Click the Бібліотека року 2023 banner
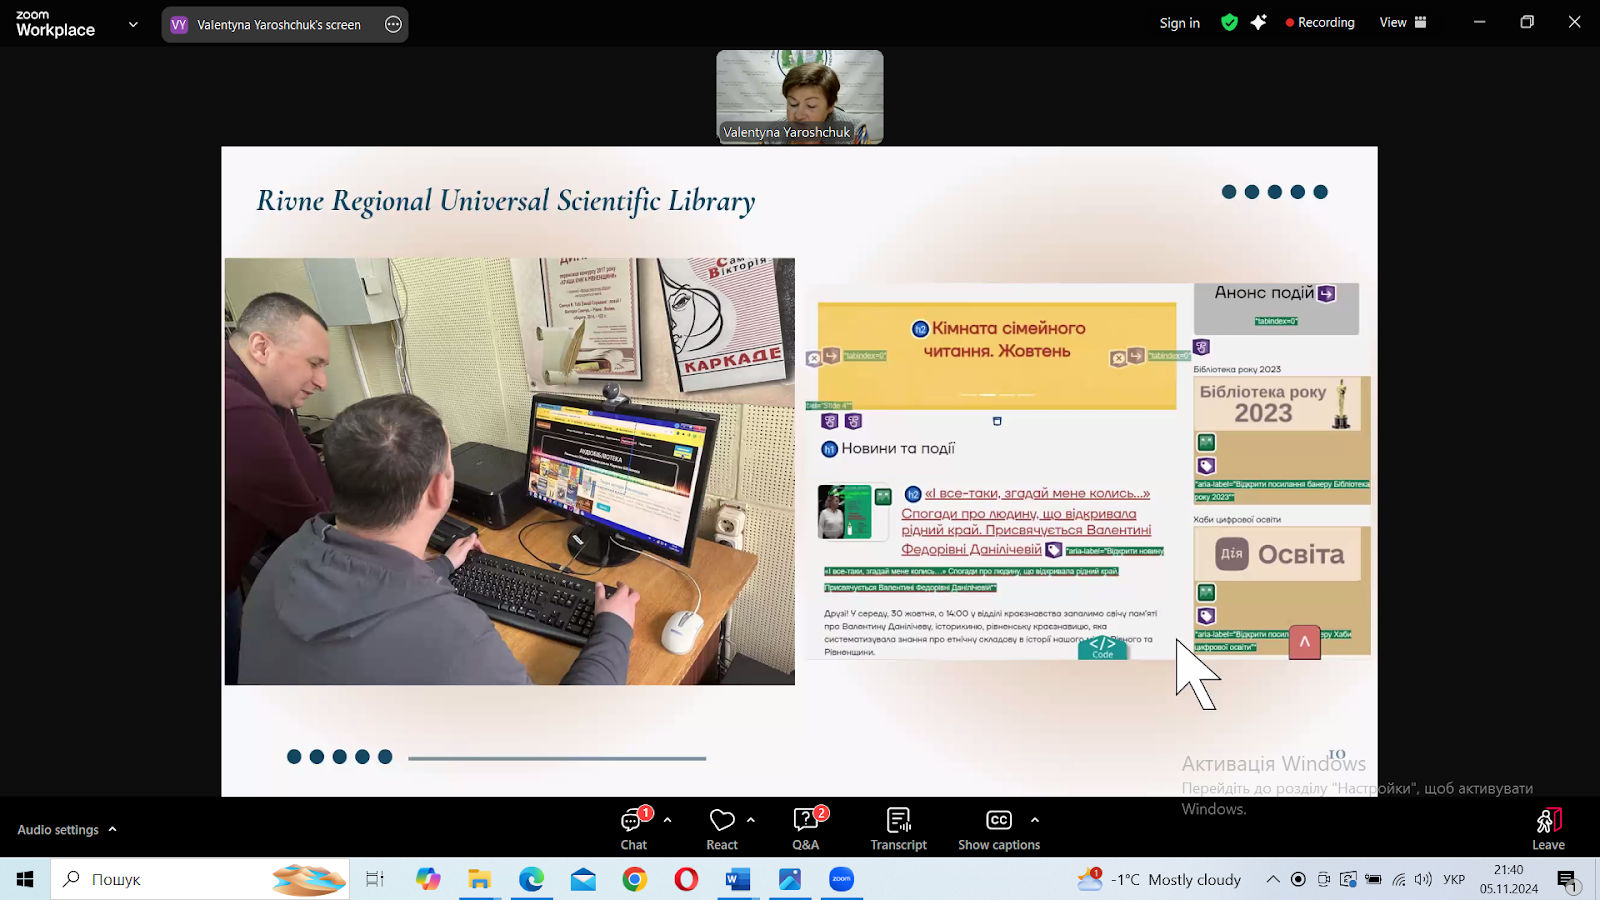Image resolution: width=1600 pixels, height=900 pixels. [1279, 404]
